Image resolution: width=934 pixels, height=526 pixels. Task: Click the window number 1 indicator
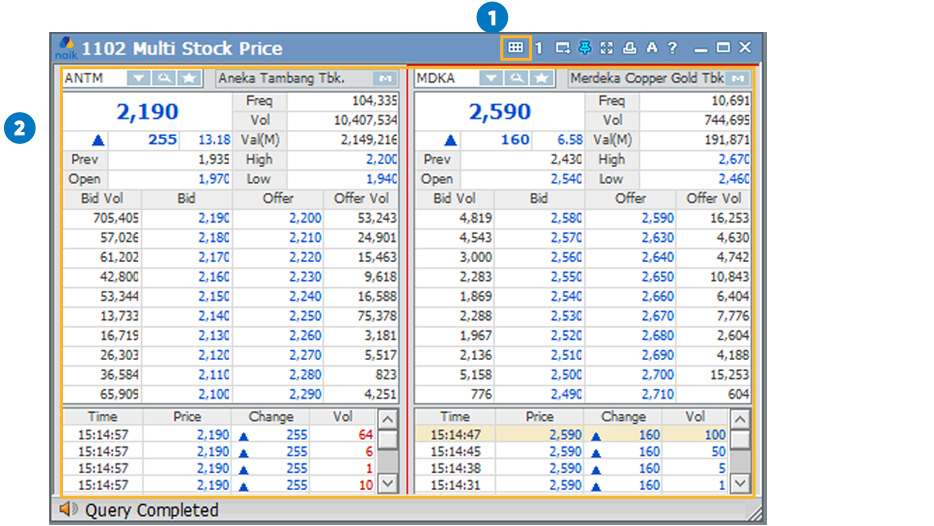(538, 48)
